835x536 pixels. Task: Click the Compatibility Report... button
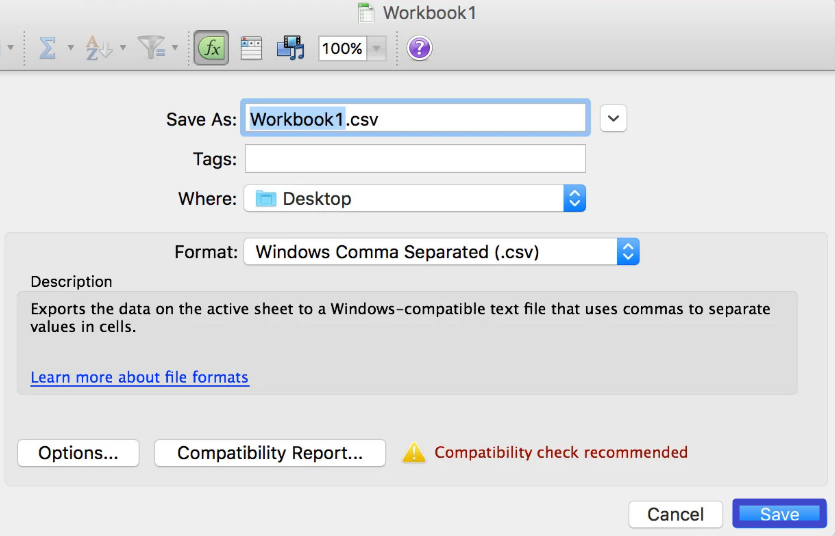tap(270, 453)
